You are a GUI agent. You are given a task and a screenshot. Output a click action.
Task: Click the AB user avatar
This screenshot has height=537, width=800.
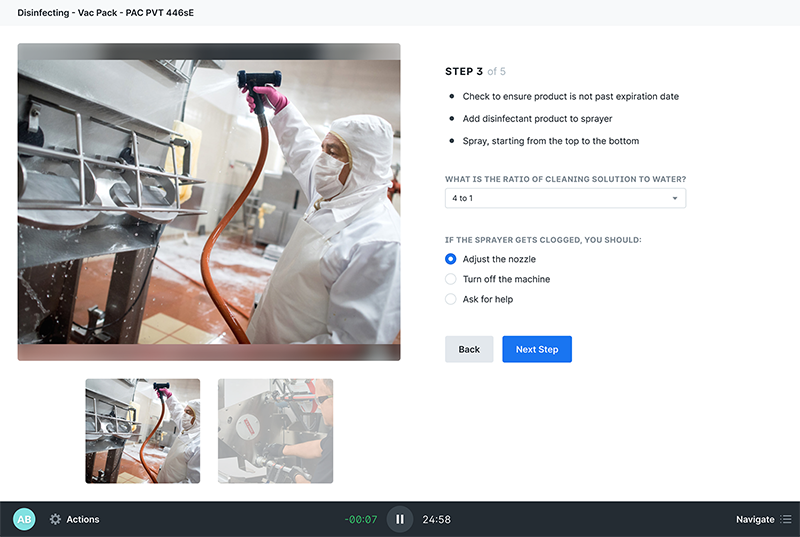tap(24, 519)
